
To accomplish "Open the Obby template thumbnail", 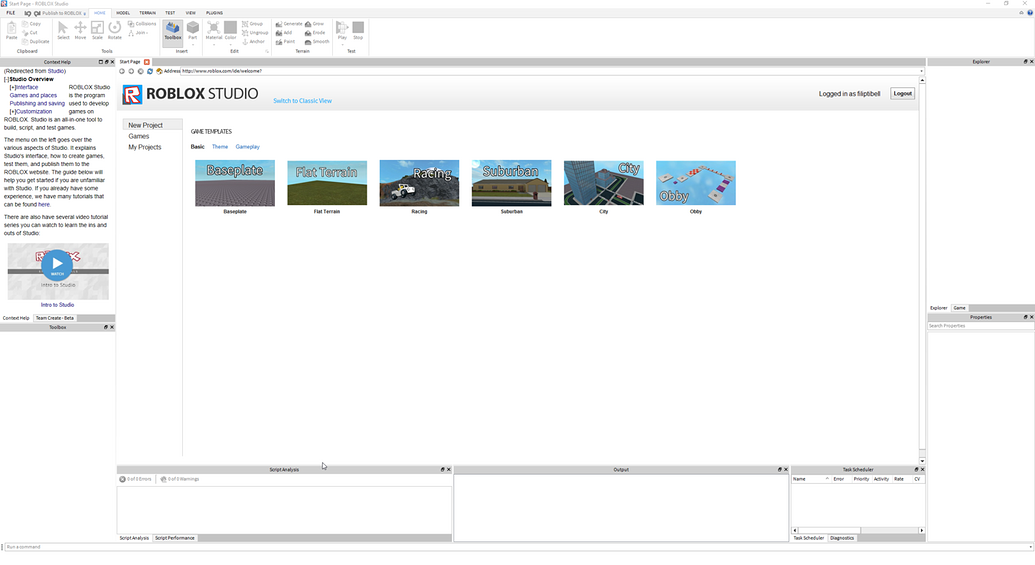I will coord(696,183).
